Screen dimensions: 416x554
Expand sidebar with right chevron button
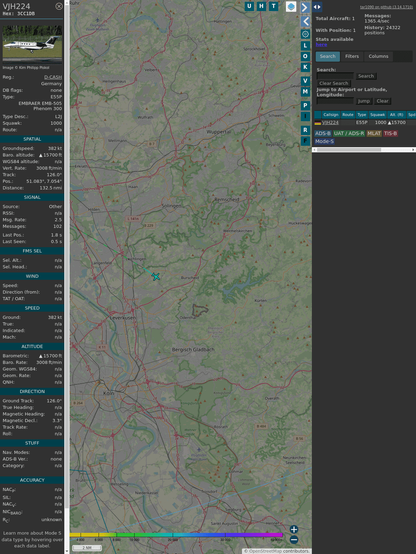pos(305,7)
